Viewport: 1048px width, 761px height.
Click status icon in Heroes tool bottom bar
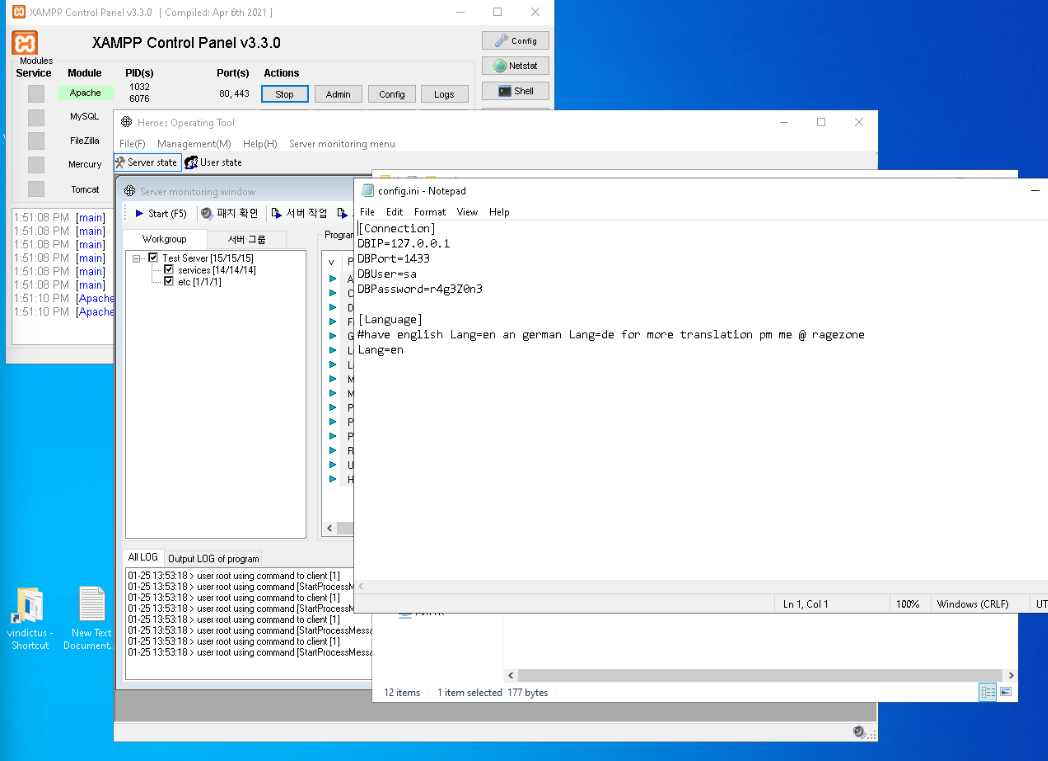[x=860, y=732]
